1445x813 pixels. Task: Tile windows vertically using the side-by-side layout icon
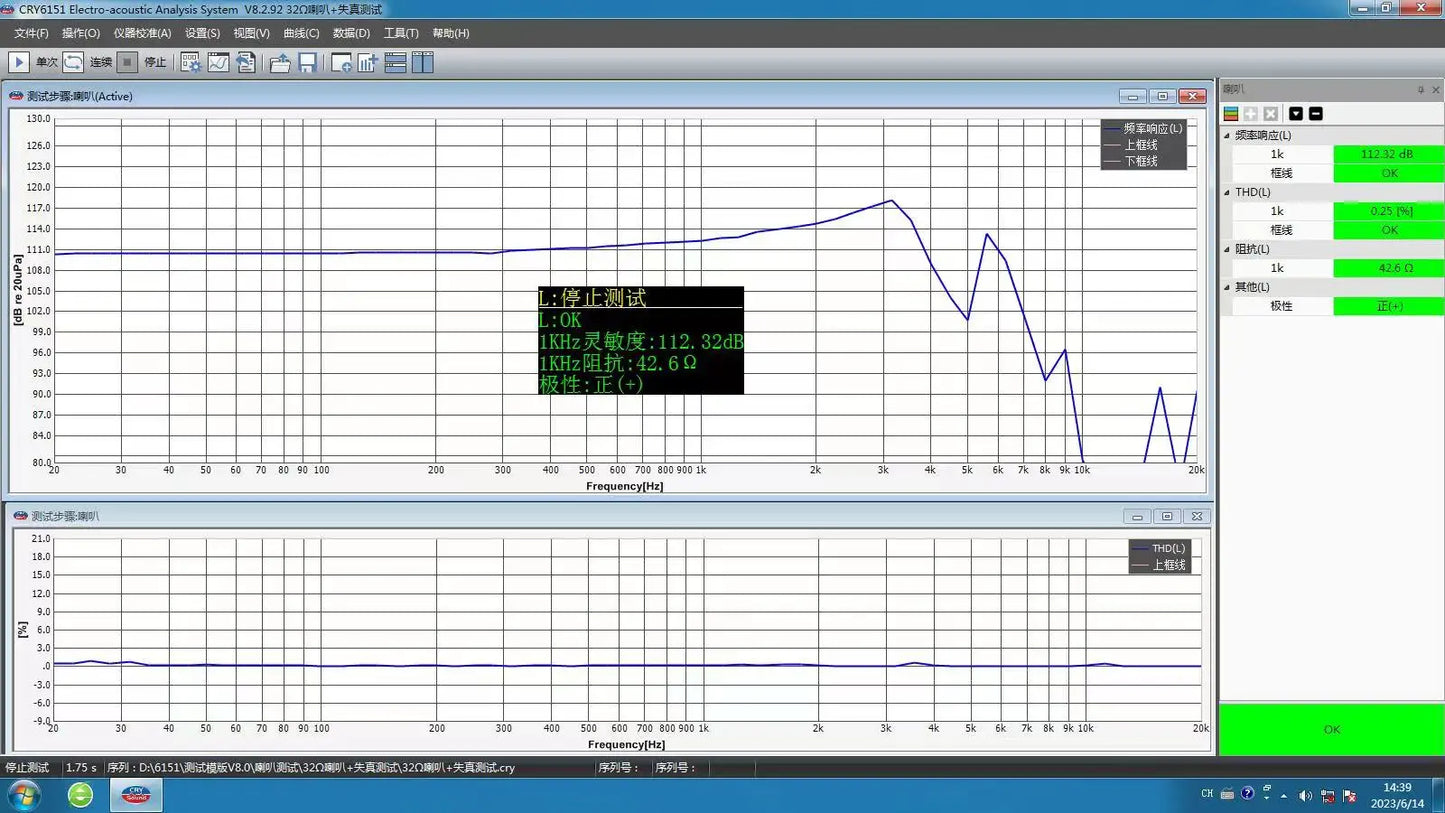tap(423, 62)
